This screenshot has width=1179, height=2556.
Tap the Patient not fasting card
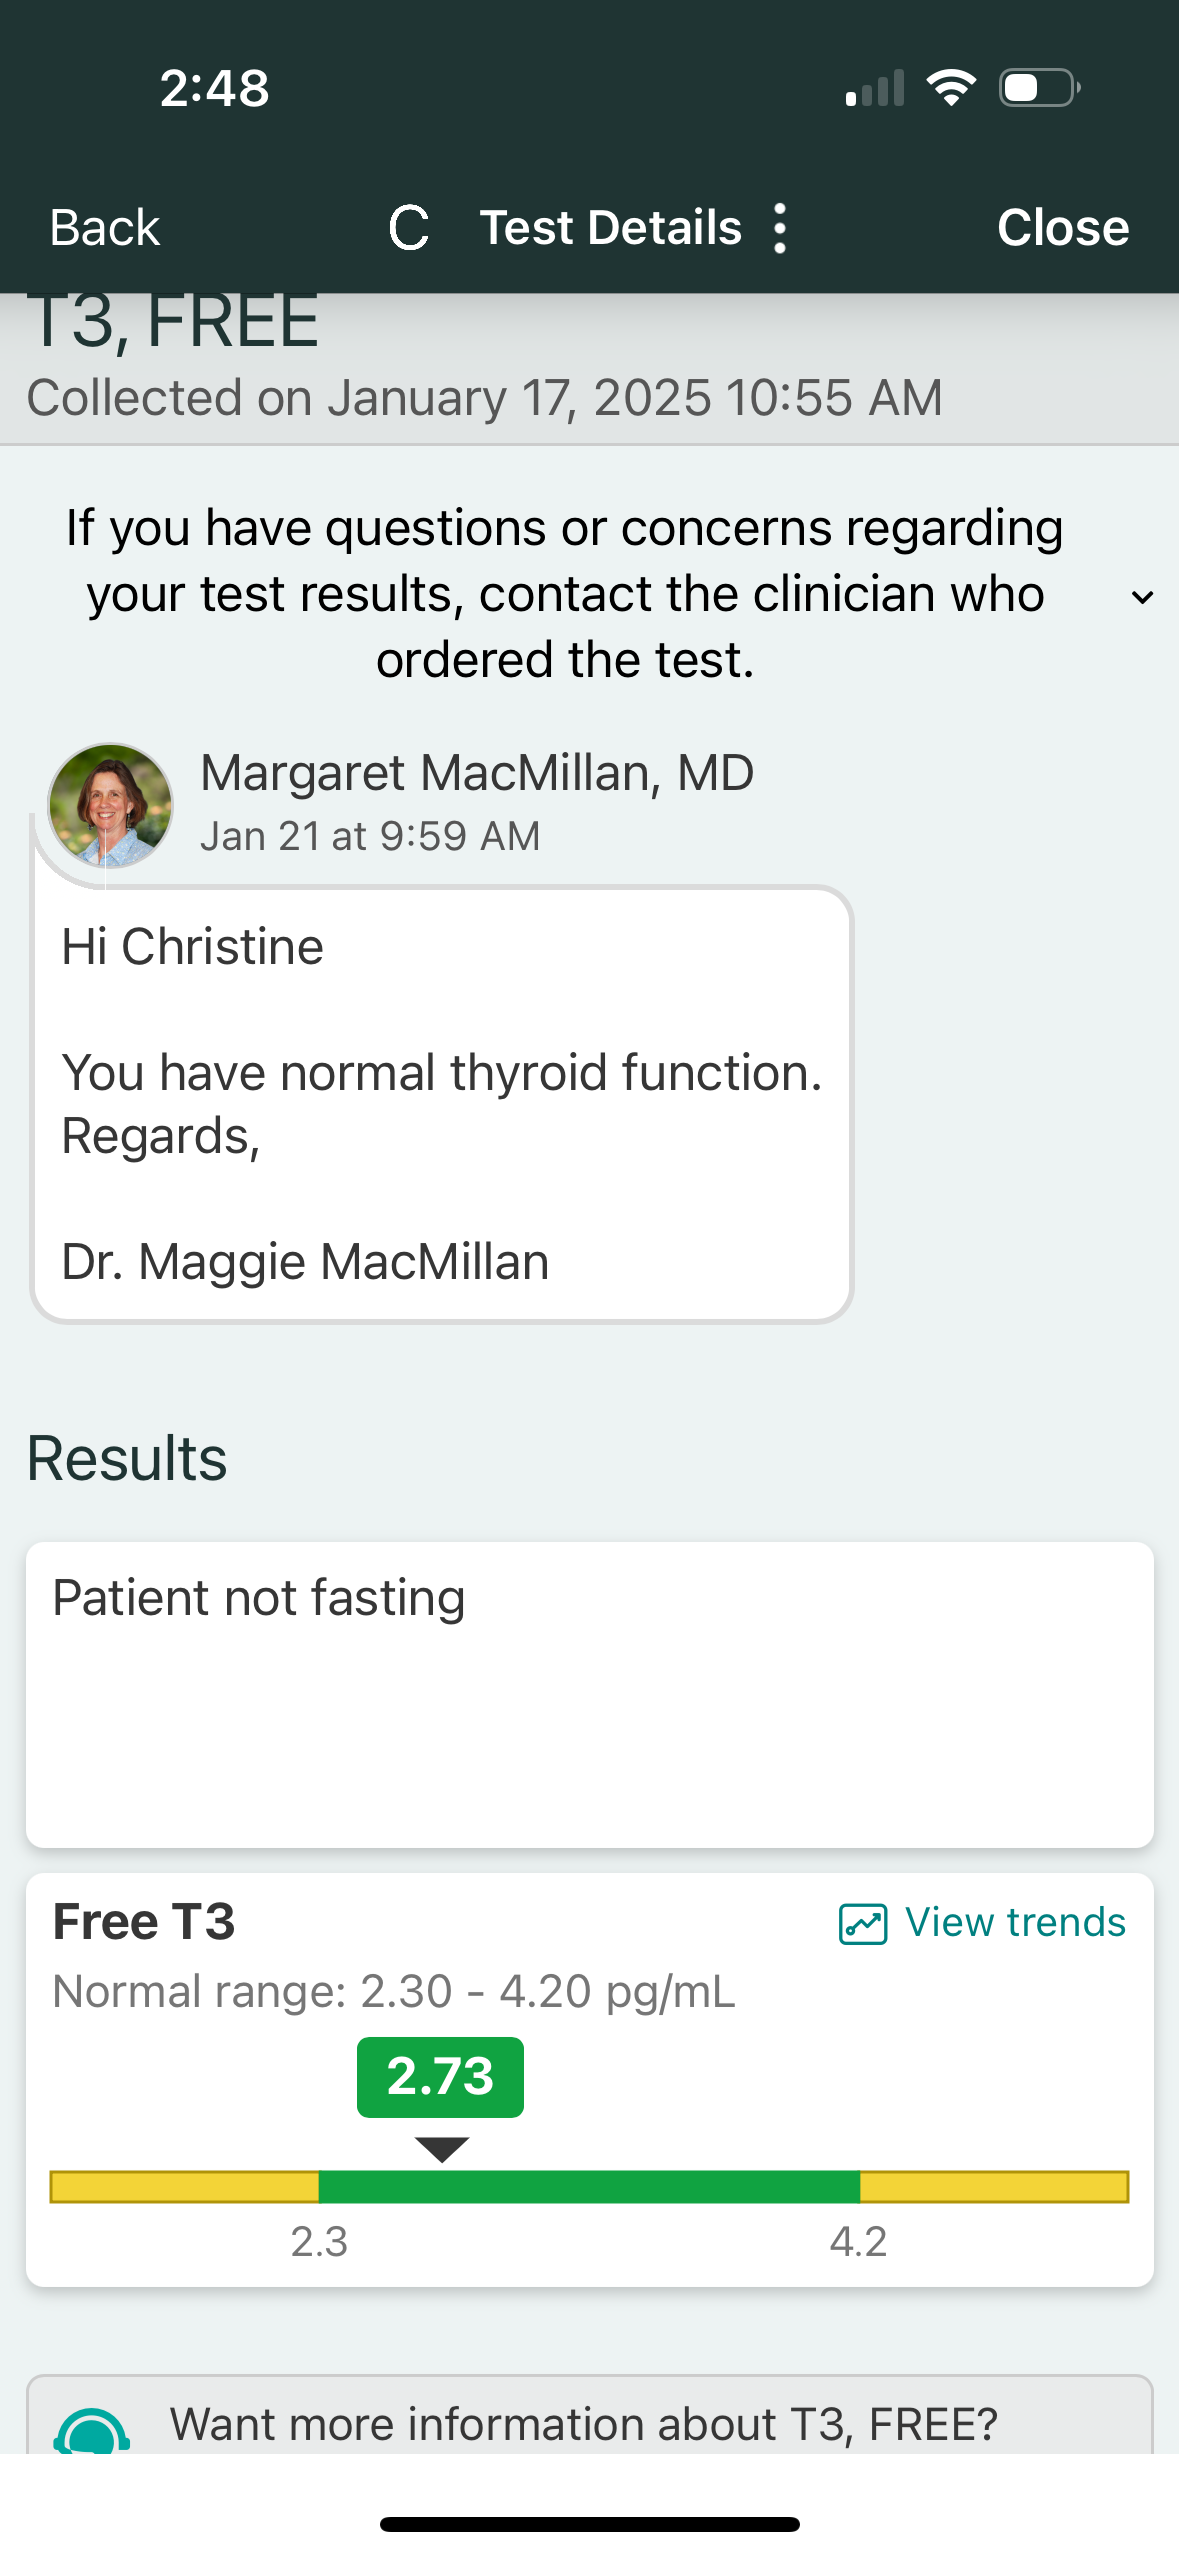click(589, 1694)
